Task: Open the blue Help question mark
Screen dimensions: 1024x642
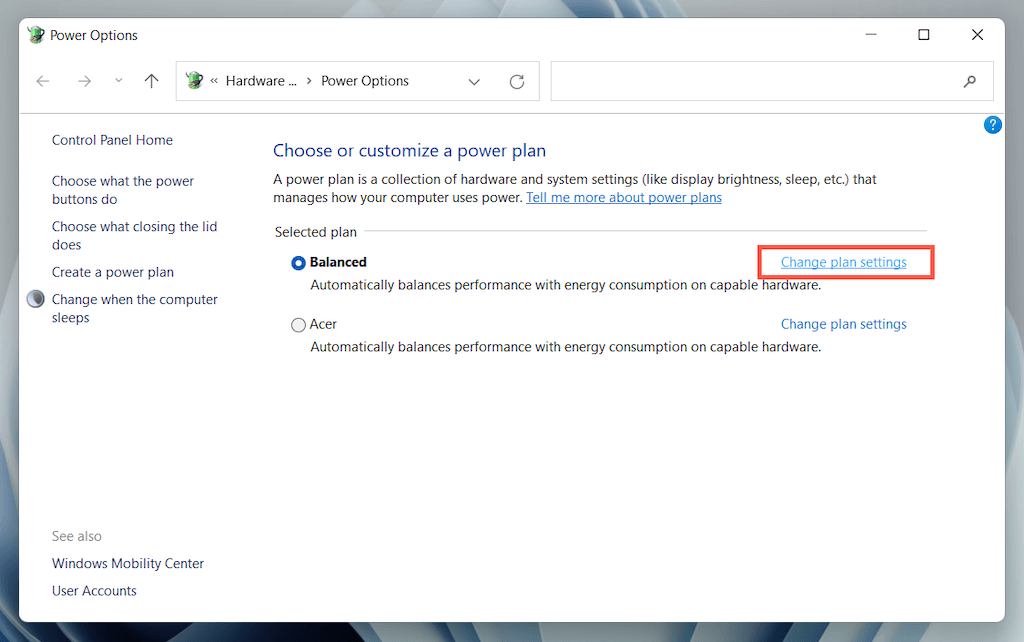Action: [x=993, y=125]
